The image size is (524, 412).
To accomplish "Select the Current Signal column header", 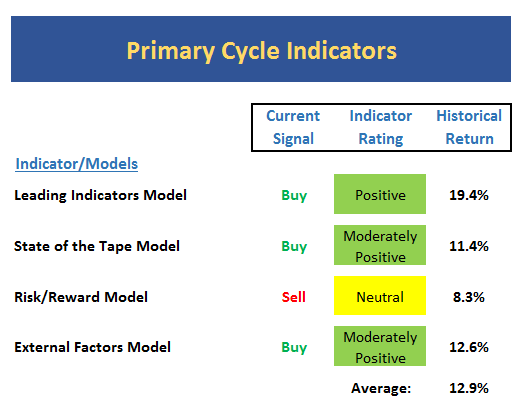I will [293, 127].
